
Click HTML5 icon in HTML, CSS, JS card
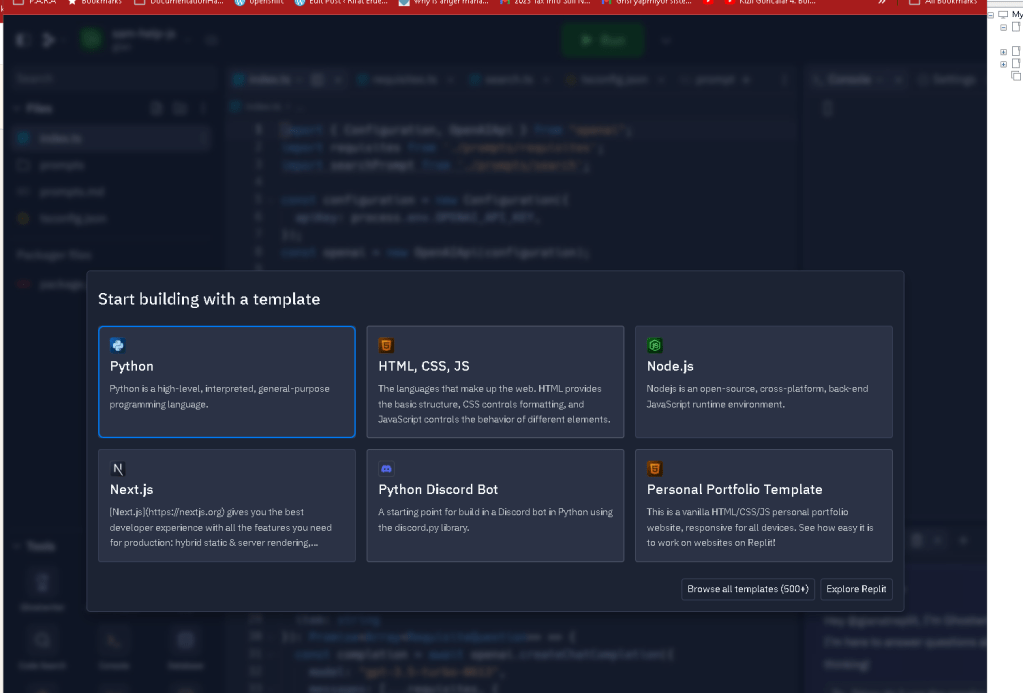(x=386, y=345)
